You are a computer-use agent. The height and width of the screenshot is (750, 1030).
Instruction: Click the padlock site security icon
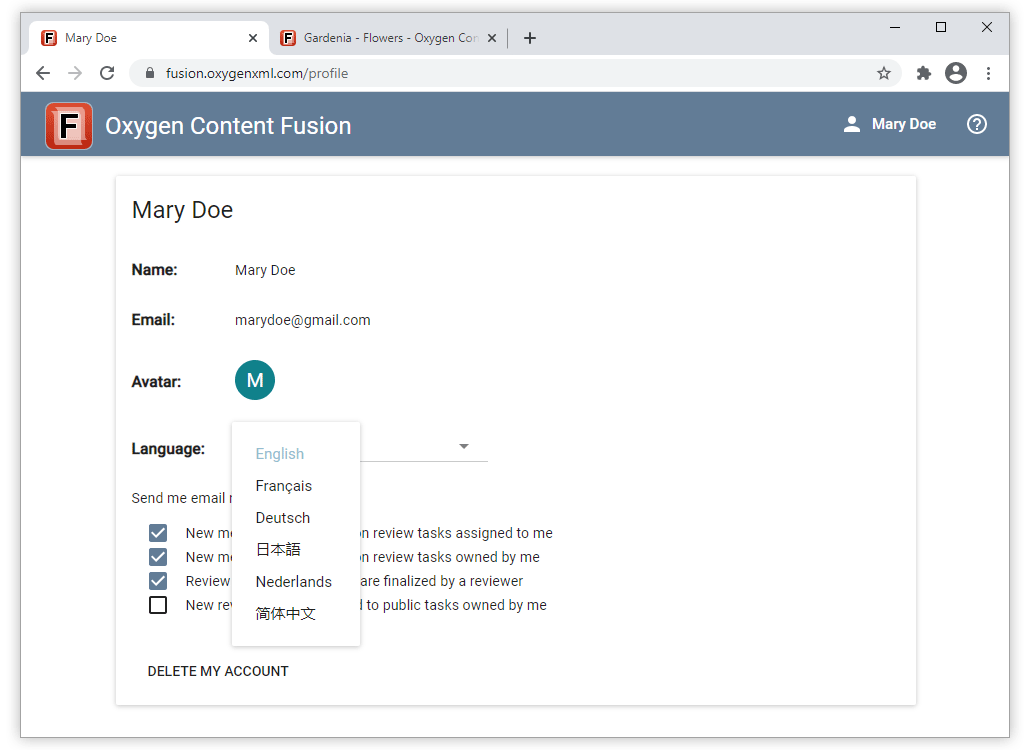point(150,73)
